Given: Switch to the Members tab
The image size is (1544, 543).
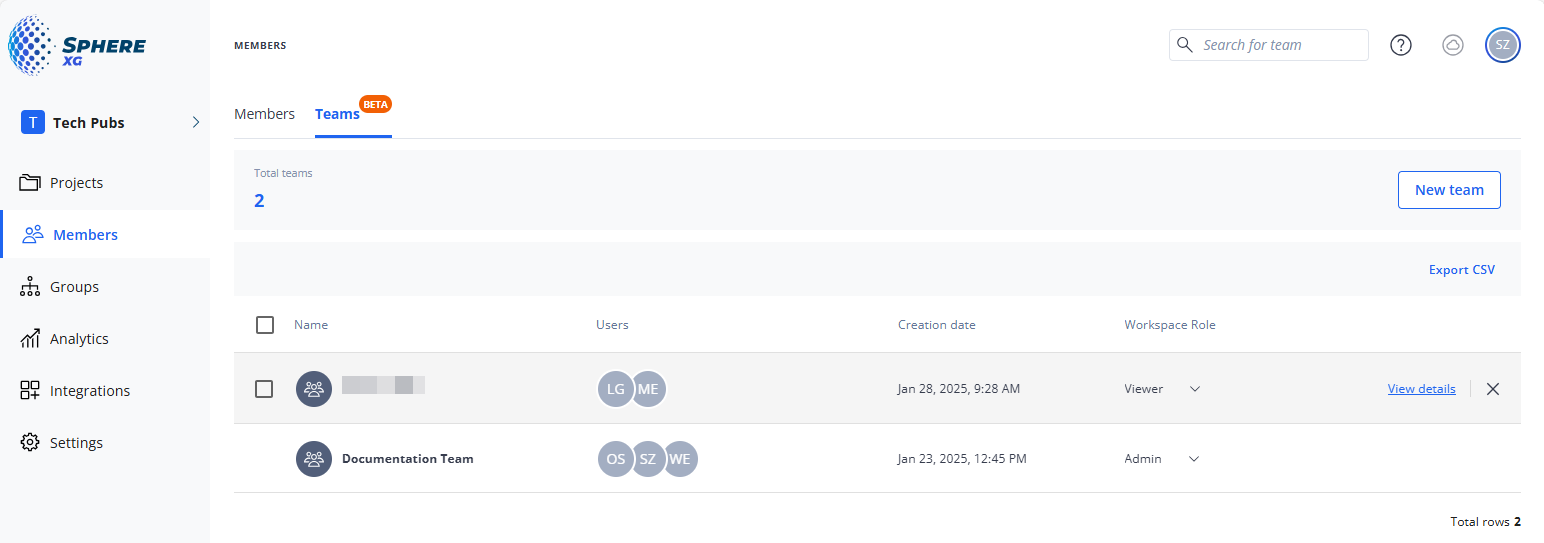Looking at the screenshot, I should pyautogui.click(x=264, y=114).
